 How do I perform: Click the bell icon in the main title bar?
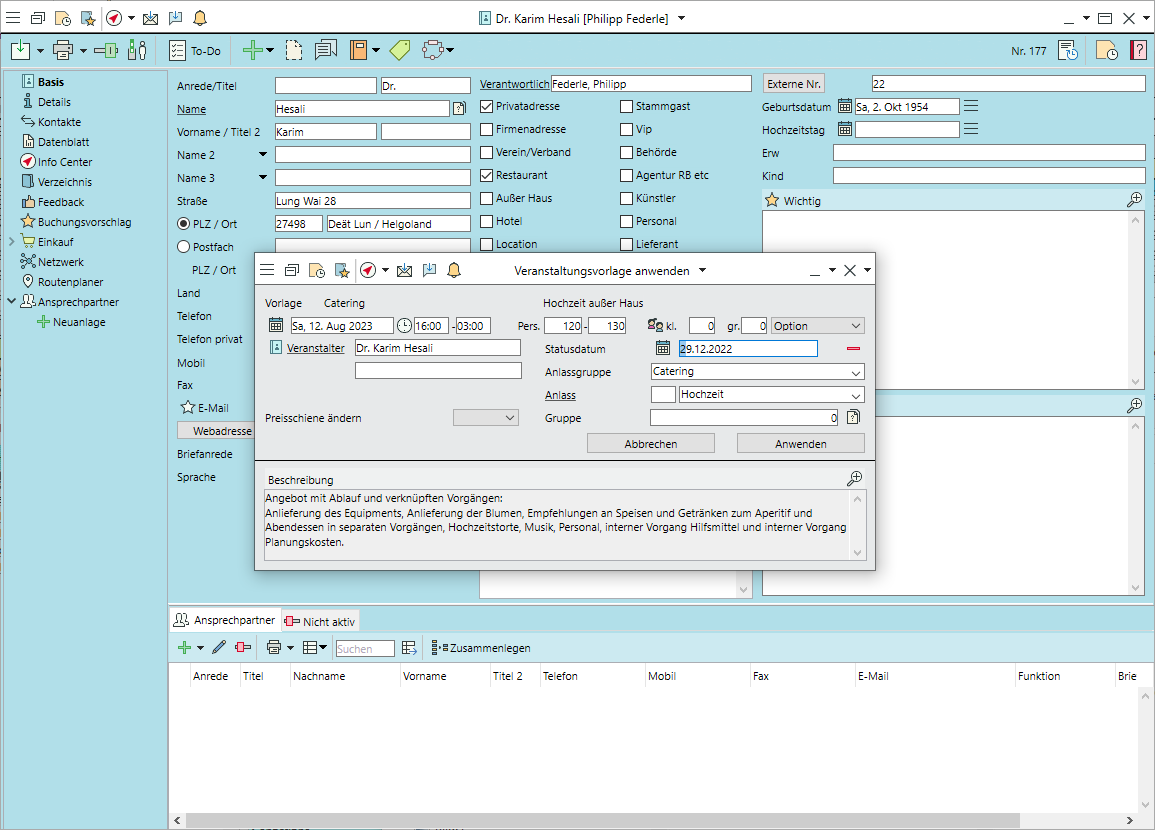(x=200, y=18)
